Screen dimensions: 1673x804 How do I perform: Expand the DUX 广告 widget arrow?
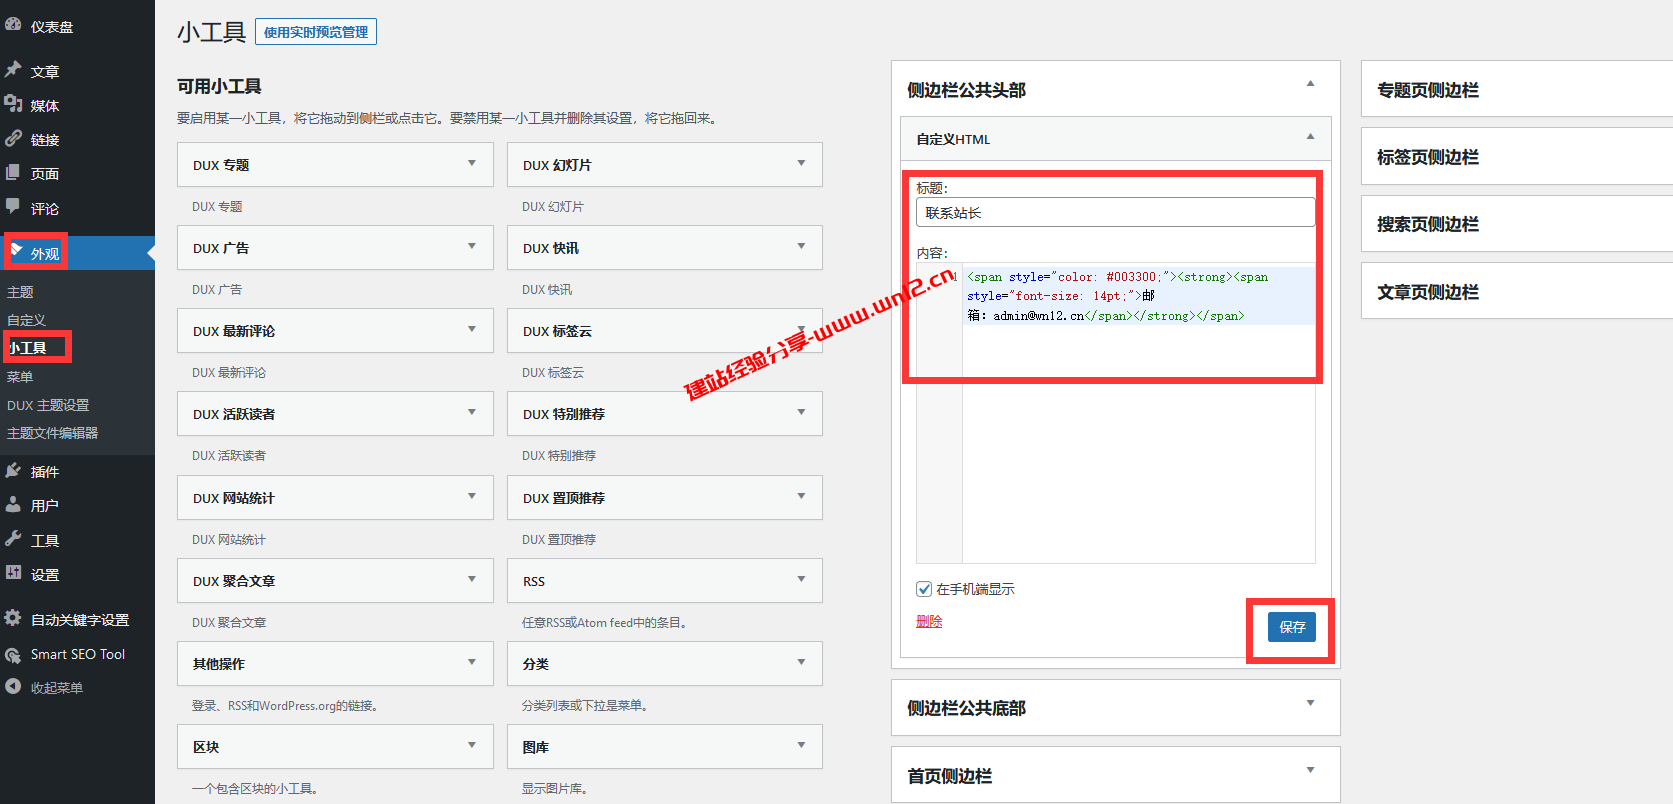pos(472,246)
